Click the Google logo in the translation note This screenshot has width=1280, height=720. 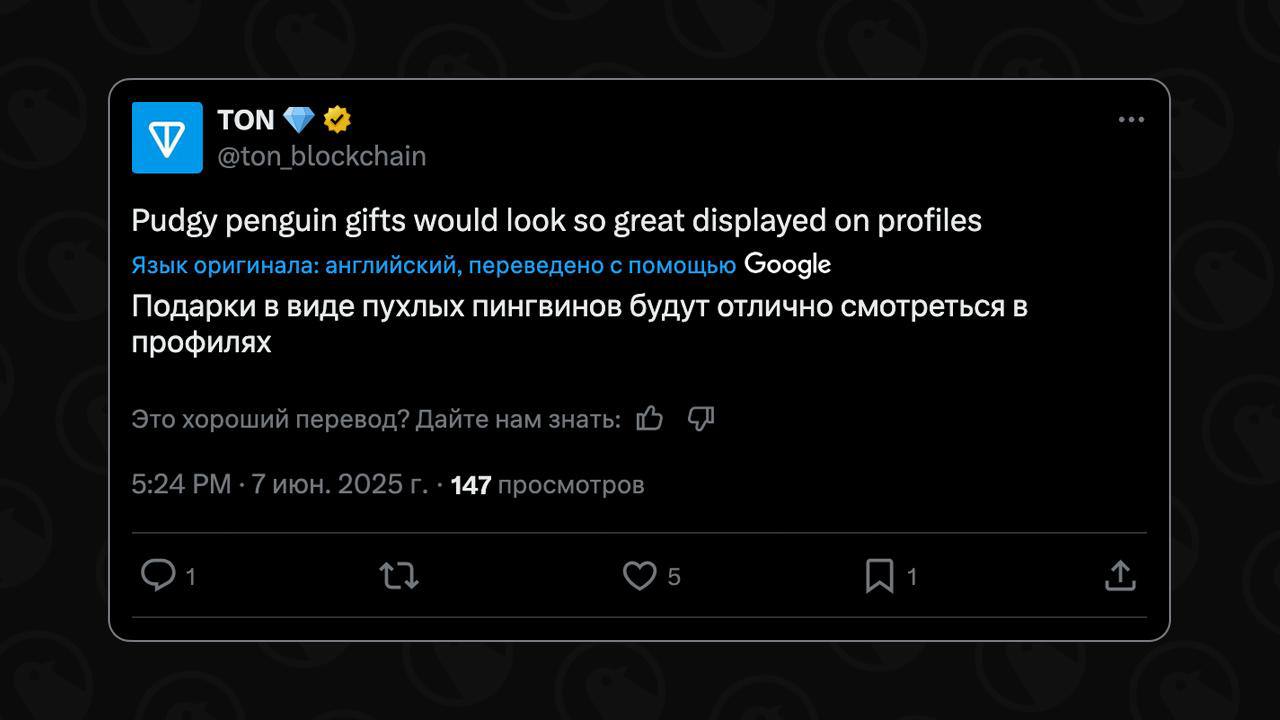click(x=788, y=264)
